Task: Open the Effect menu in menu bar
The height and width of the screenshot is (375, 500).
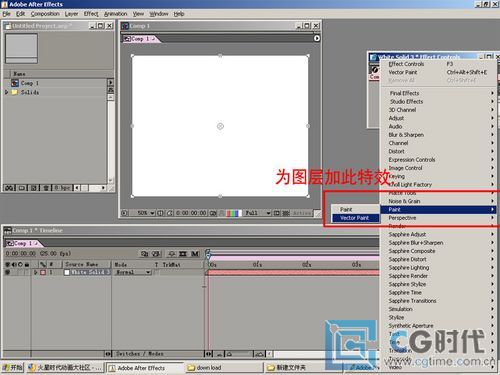Action: pyautogui.click(x=91, y=14)
